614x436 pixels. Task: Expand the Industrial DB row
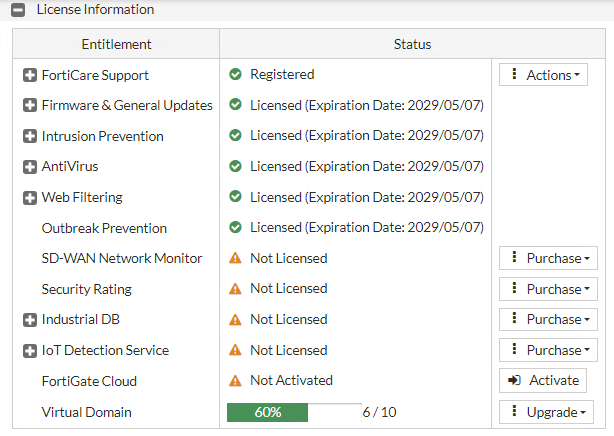[30, 320]
